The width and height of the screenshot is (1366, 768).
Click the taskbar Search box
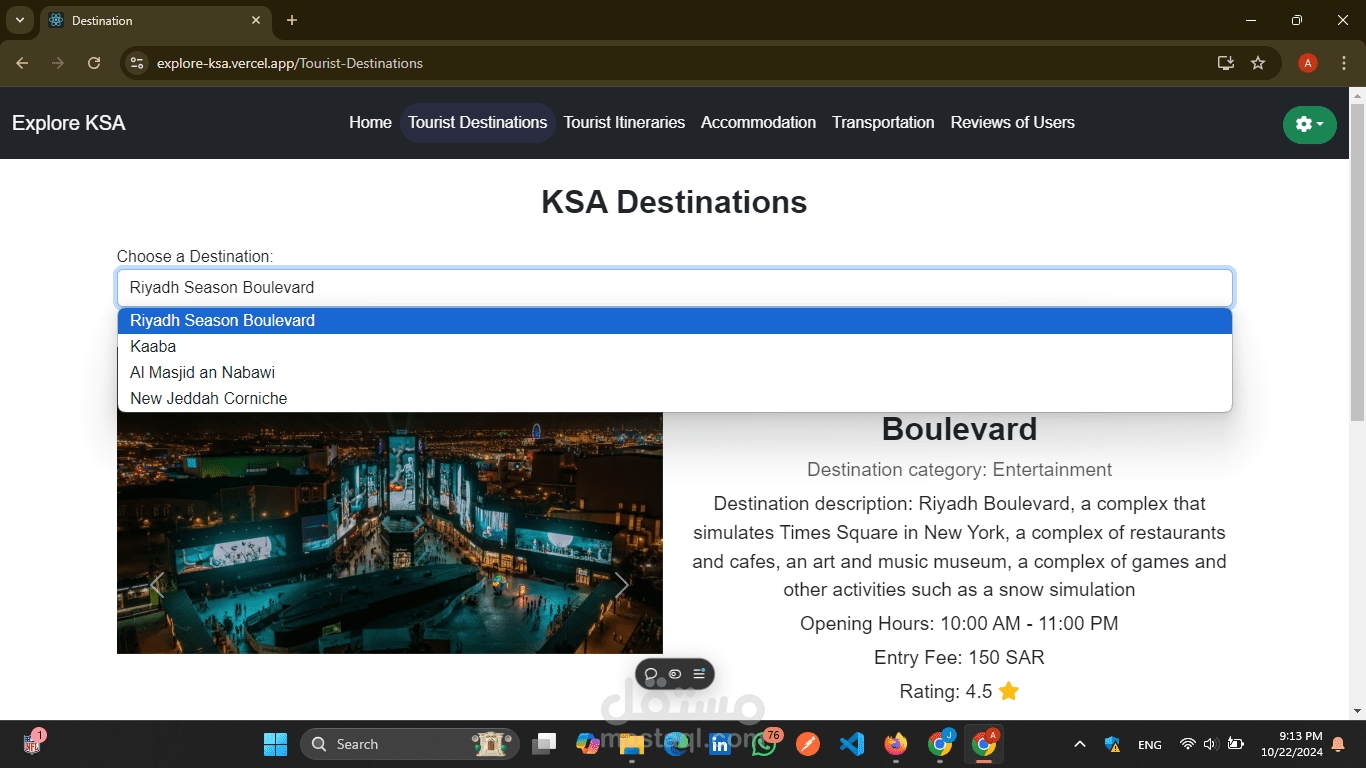[x=410, y=744]
